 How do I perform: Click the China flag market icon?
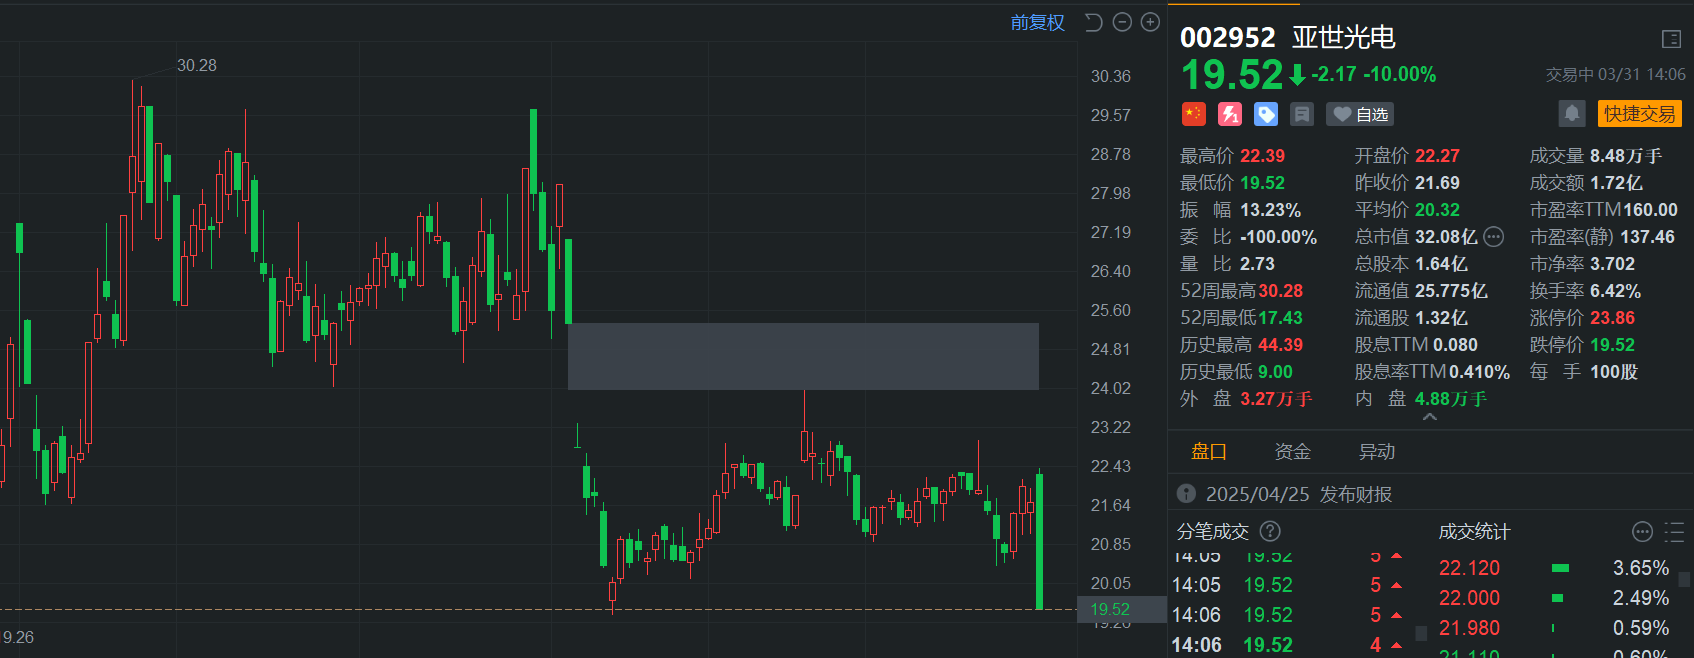[x=1193, y=114]
